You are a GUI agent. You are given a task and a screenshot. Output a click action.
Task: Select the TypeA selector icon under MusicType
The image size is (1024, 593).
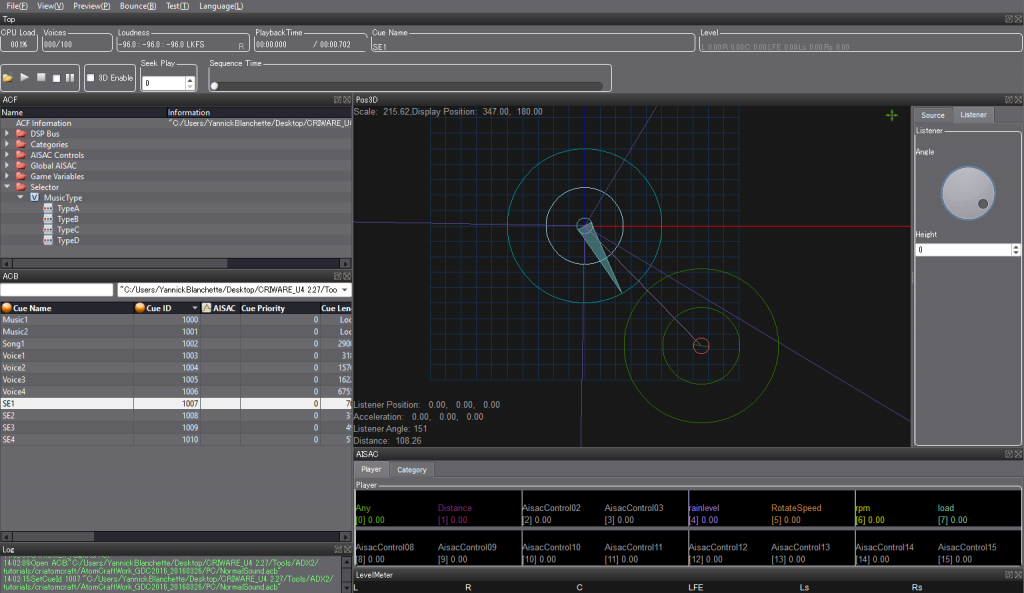click(47, 208)
